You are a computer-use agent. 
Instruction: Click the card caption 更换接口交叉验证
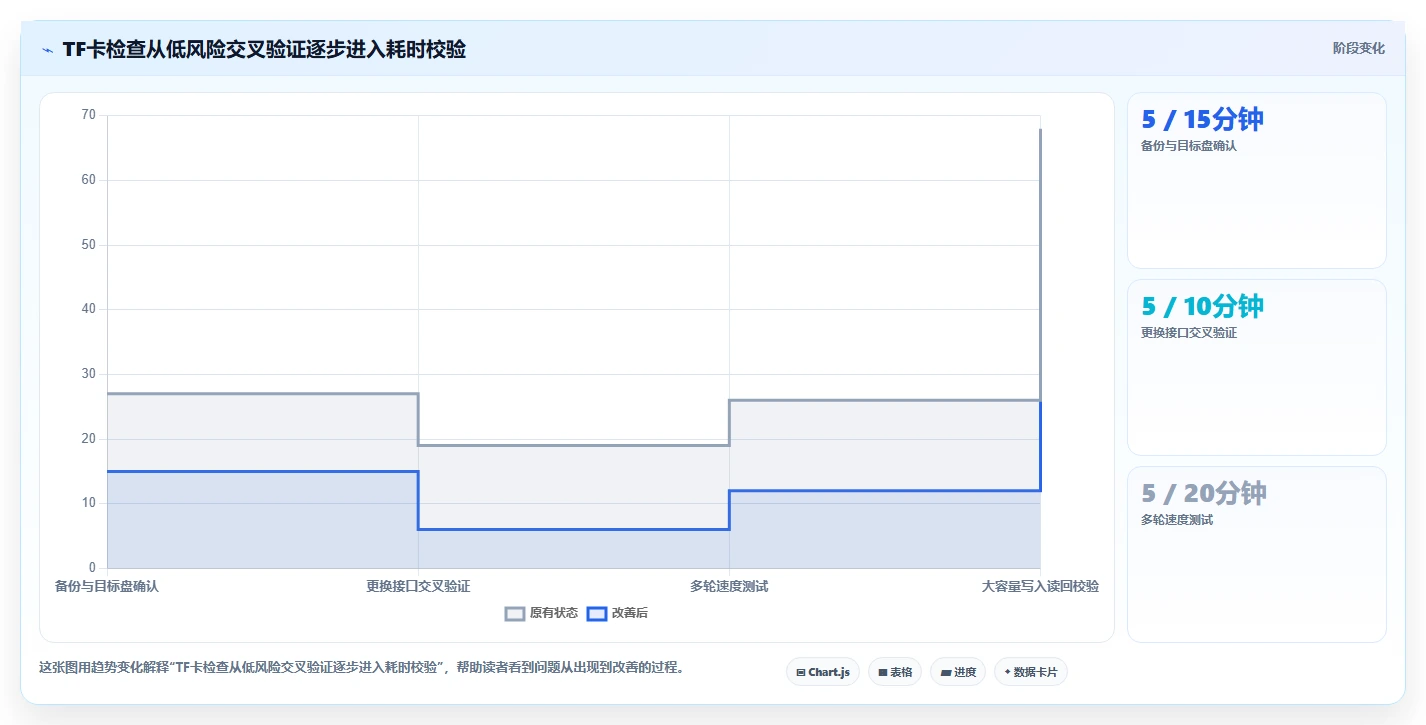pyautogui.click(x=1189, y=333)
